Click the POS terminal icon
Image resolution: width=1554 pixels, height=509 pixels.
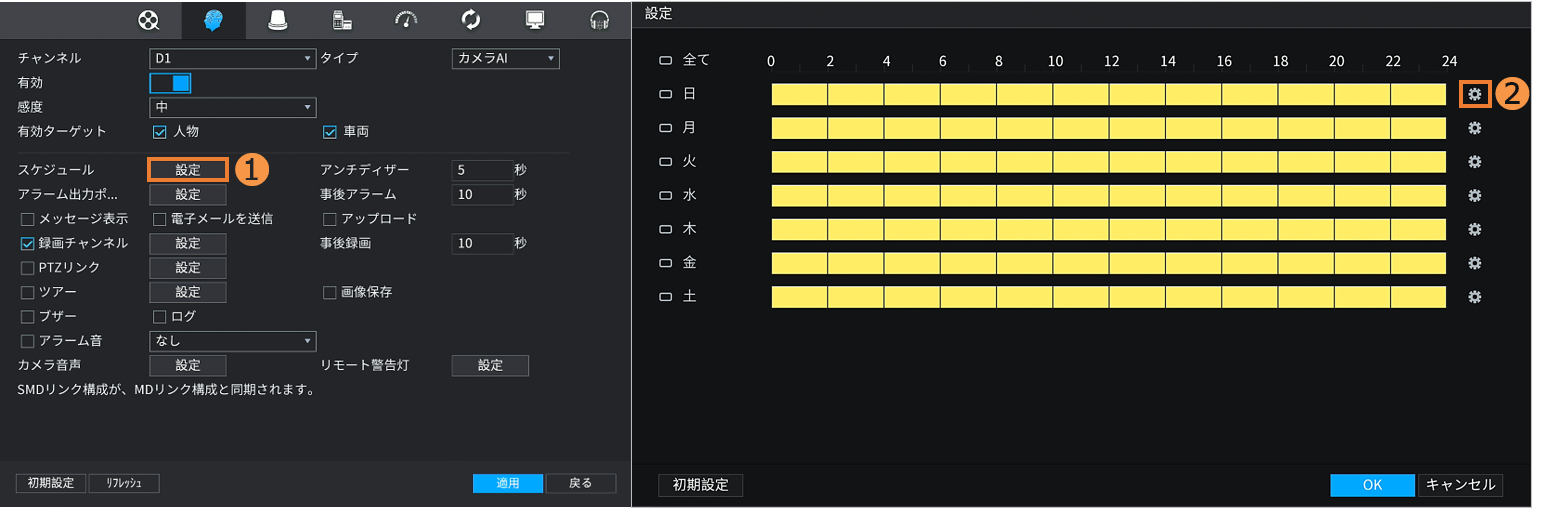341,20
